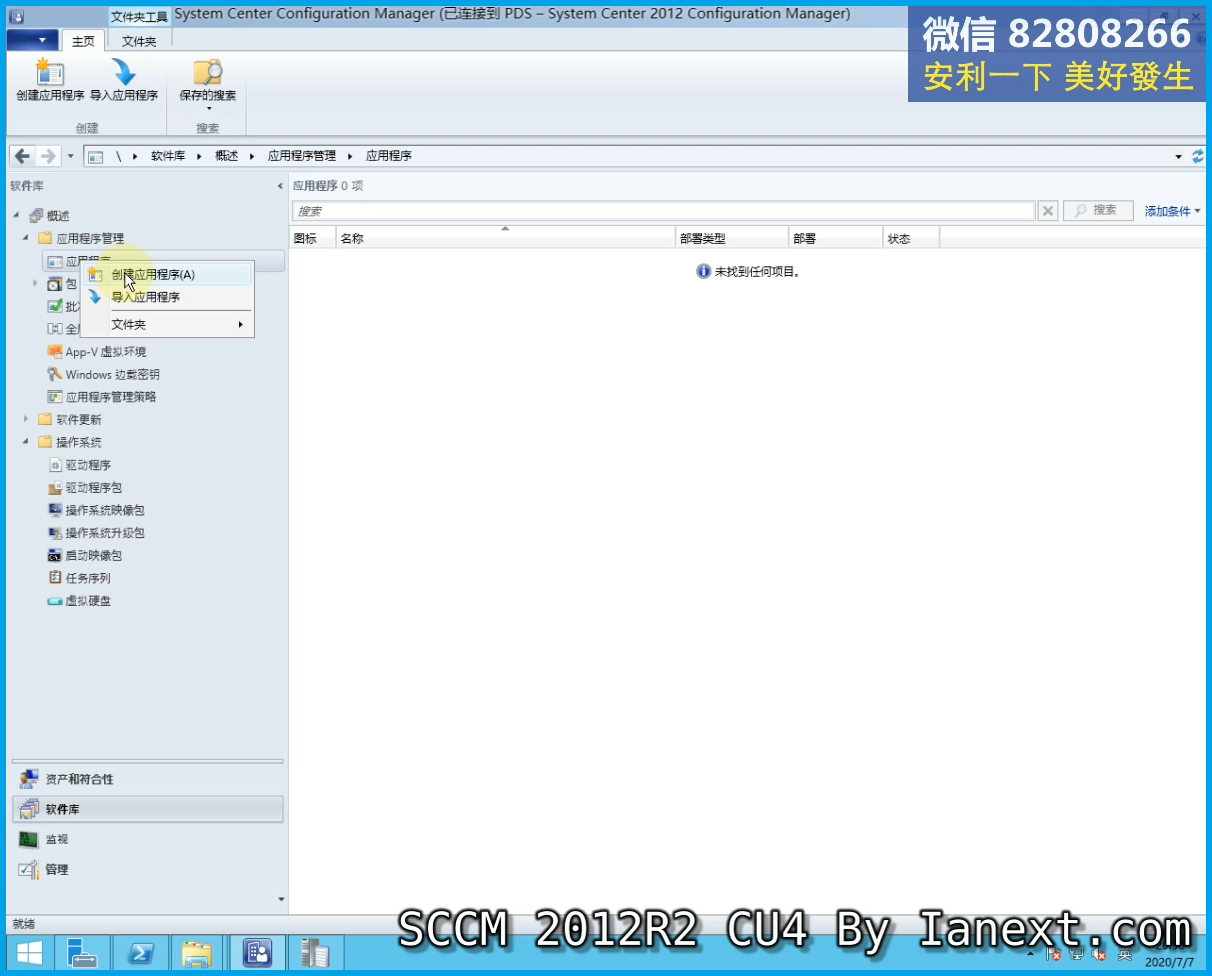Expand the 软件更新 folder node
The height and width of the screenshot is (976, 1212).
point(25,419)
